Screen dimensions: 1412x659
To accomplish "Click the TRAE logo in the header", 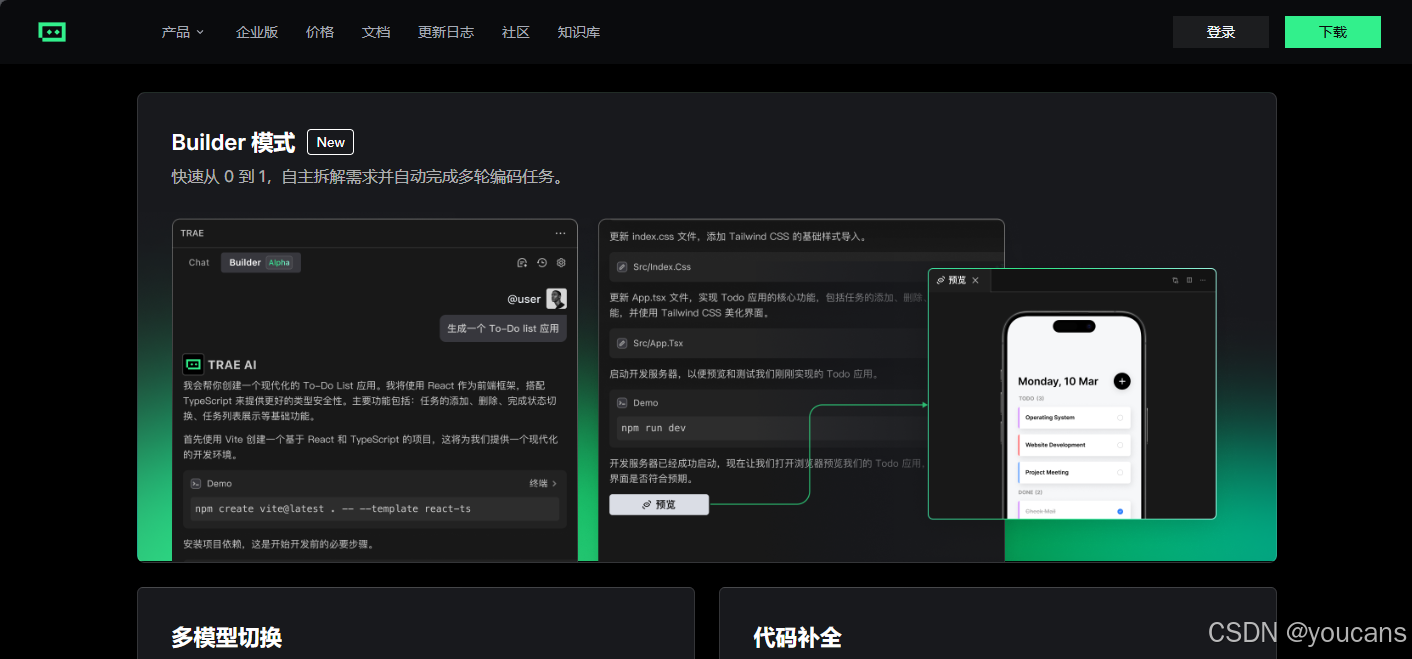I will coord(52,32).
